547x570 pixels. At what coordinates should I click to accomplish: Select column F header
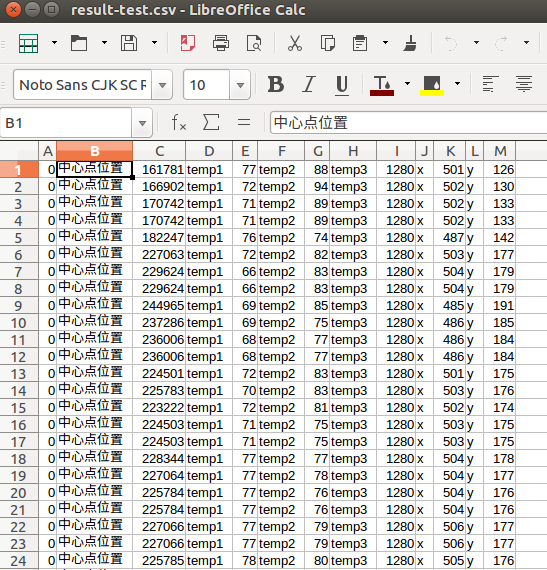[282, 151]
